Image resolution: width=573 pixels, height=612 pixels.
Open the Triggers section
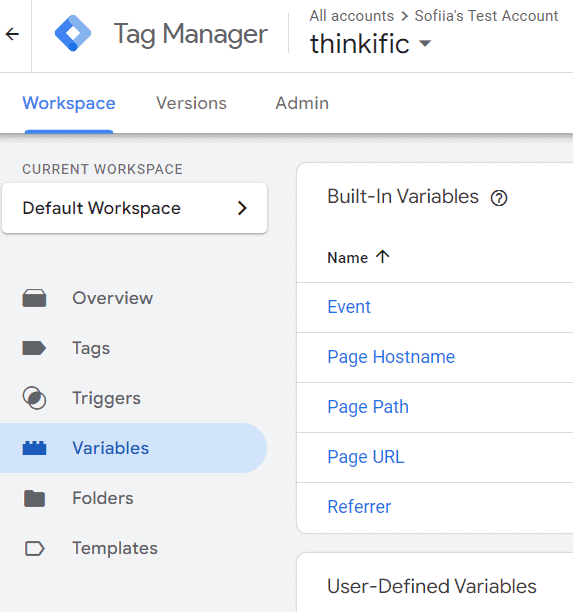click(106, 398)
